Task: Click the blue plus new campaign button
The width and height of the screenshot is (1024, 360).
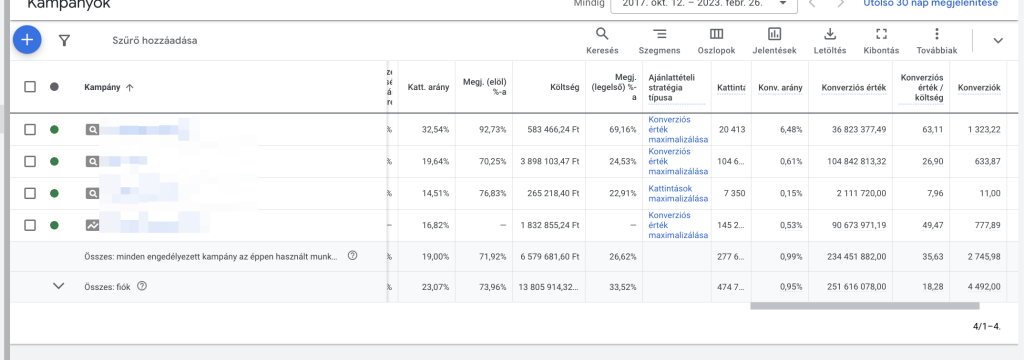Action: pos(27,40)
